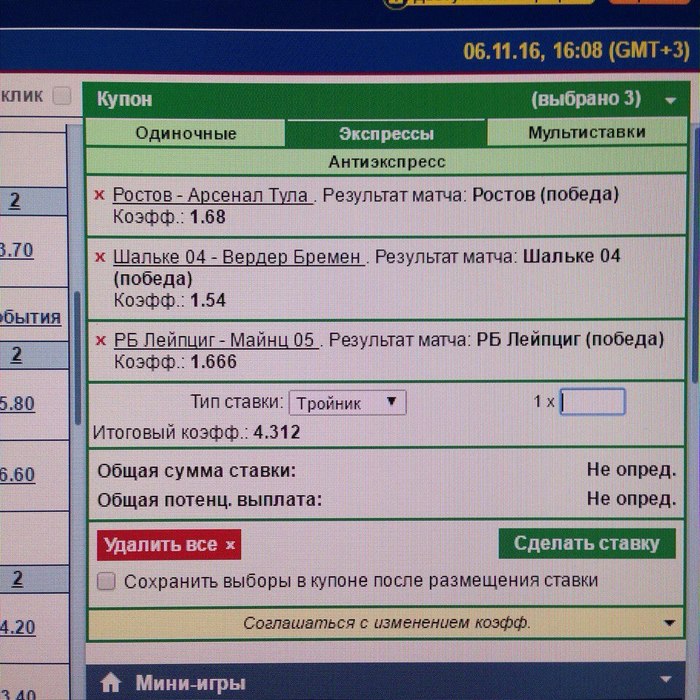This screenshot has height=700, width=700.
Task: Expand the Мини-игры panel arrow
Action: point(666,679)
